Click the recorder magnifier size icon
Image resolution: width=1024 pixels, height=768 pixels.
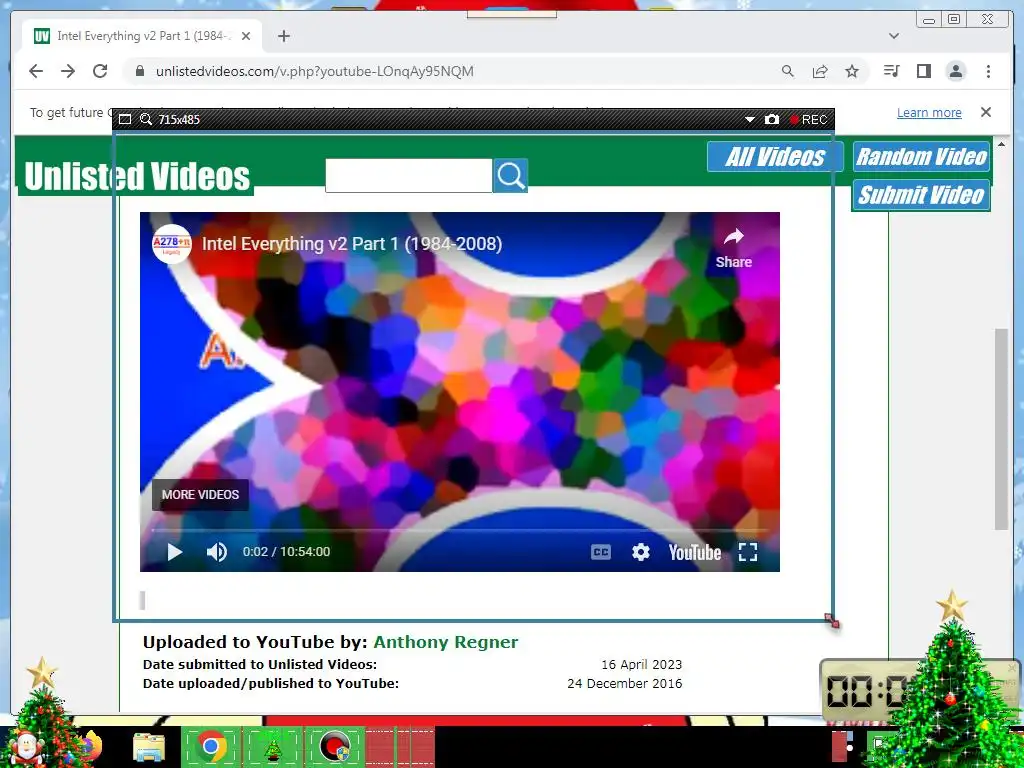[146, 120]
